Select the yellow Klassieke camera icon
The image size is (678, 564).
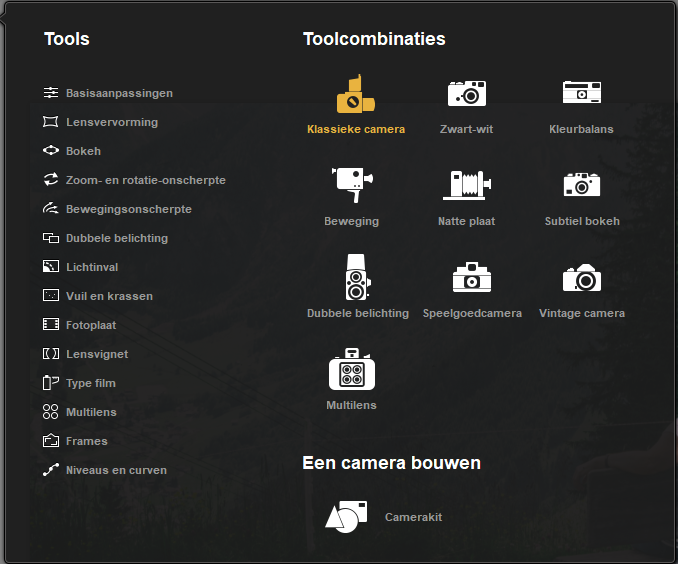point(356,94)
